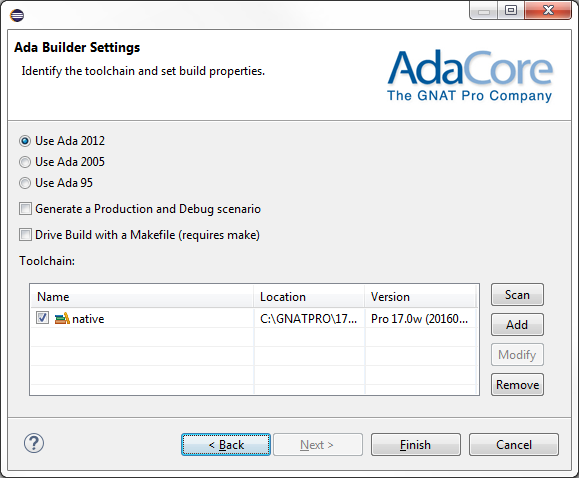Click the Eclipse icon in title bar
This screenshot has width=579, height=478.
coord(17,16)
